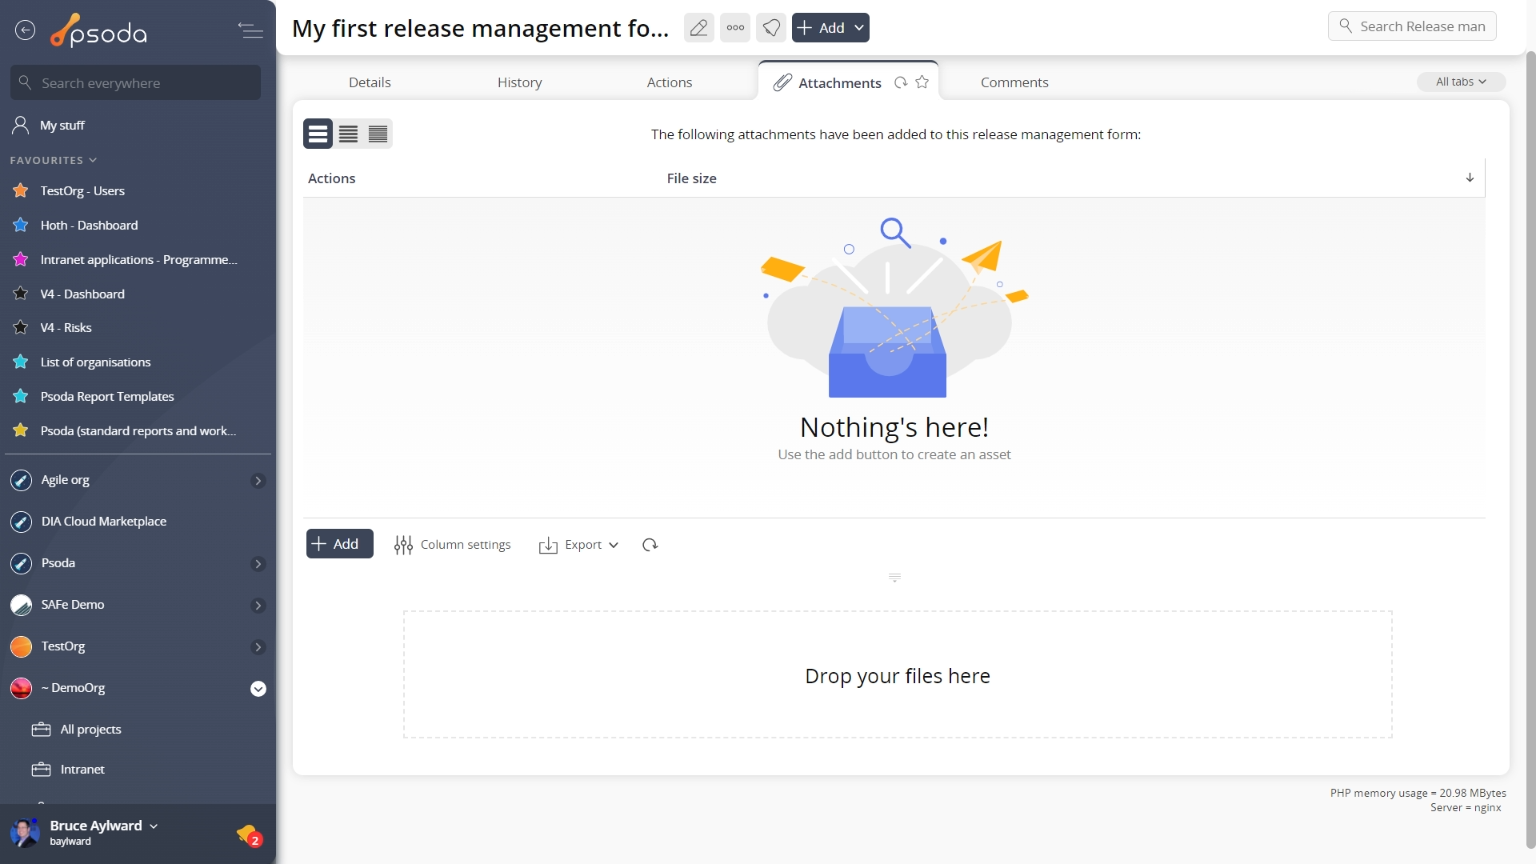Click the sort arrow in table header

1470,178
